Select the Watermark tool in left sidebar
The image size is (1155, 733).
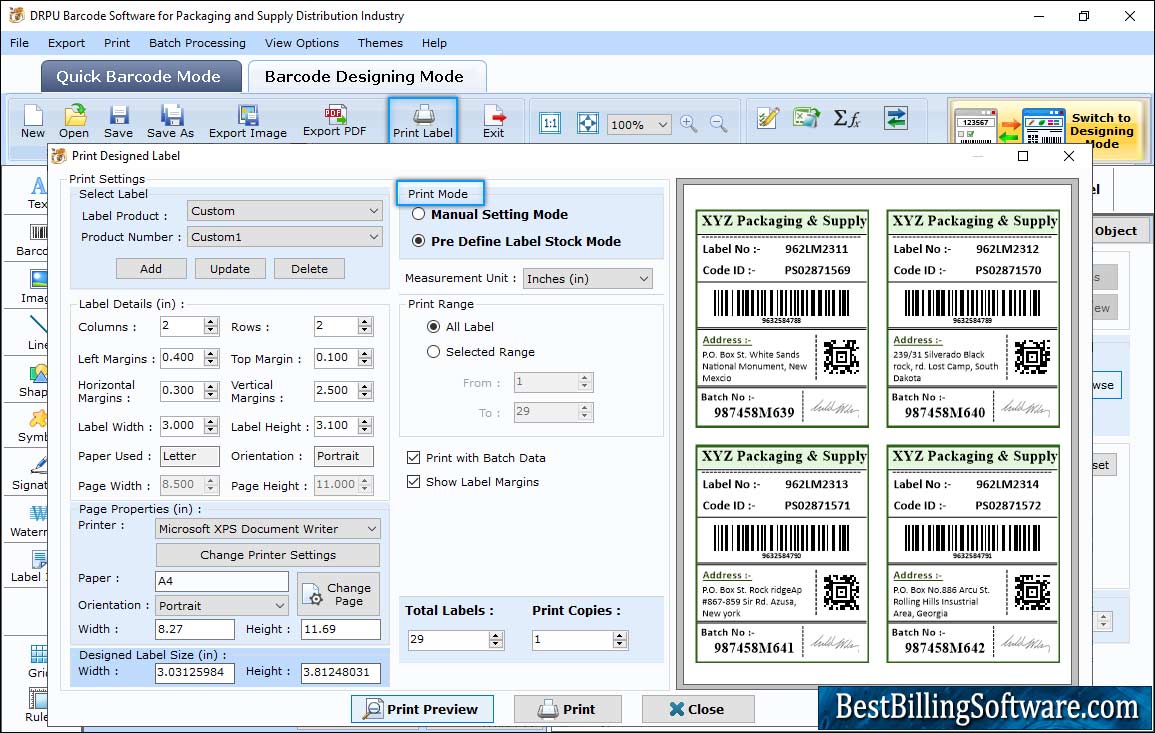pos(31,522)
